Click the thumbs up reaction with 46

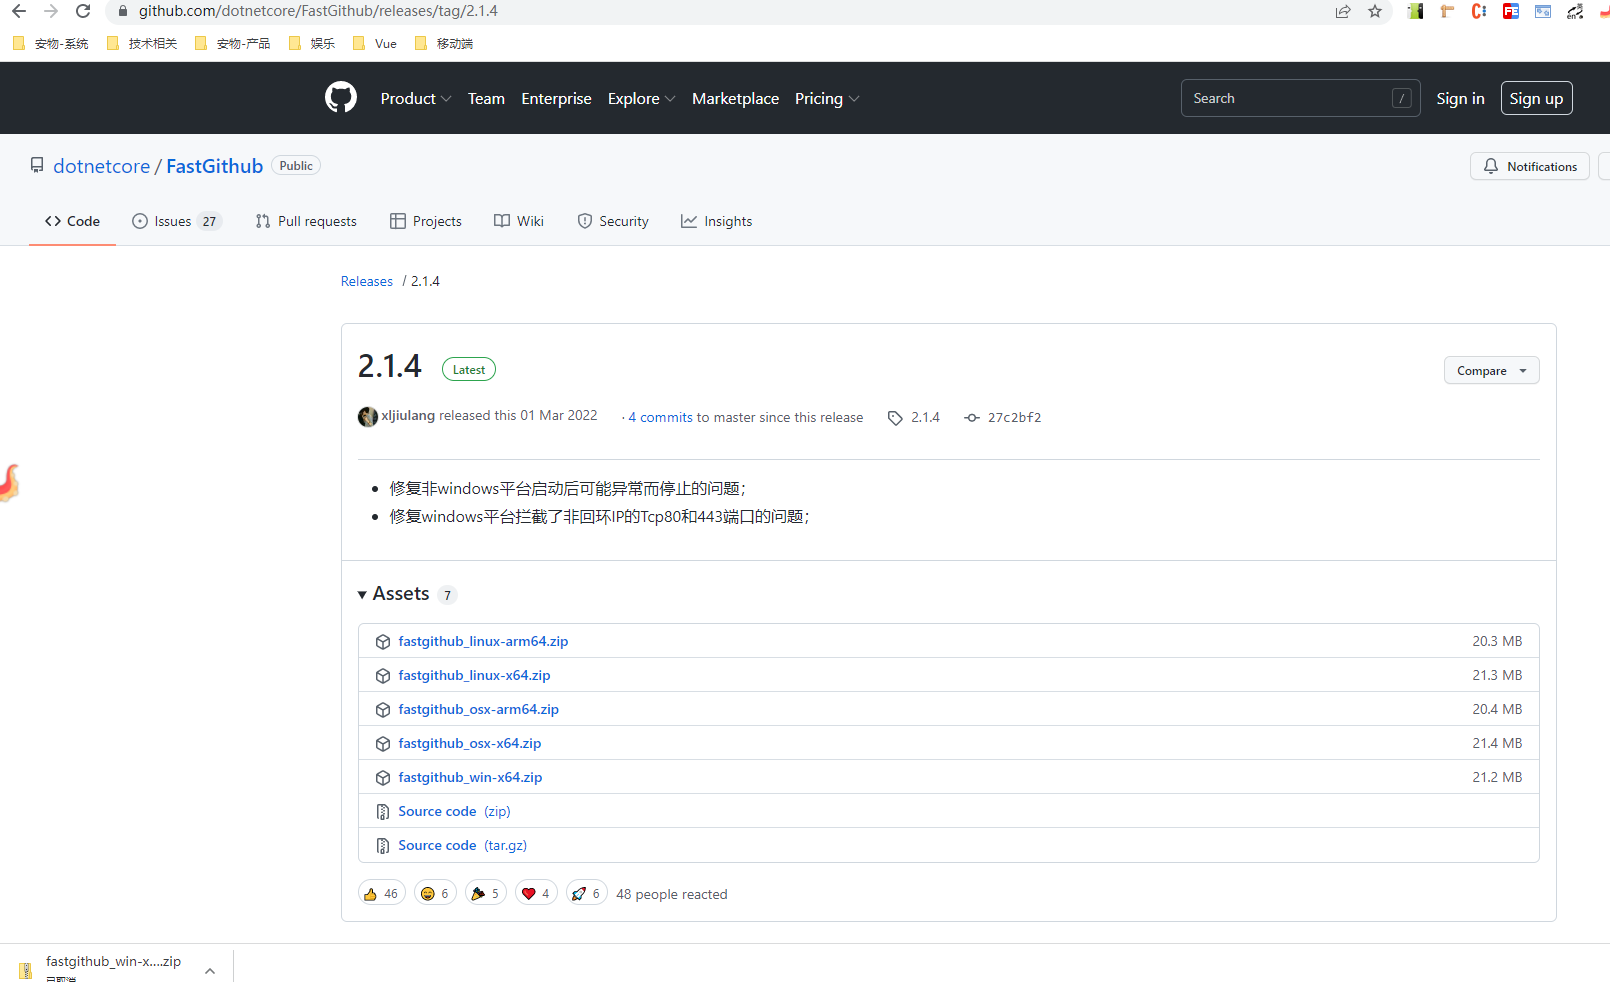382,893
